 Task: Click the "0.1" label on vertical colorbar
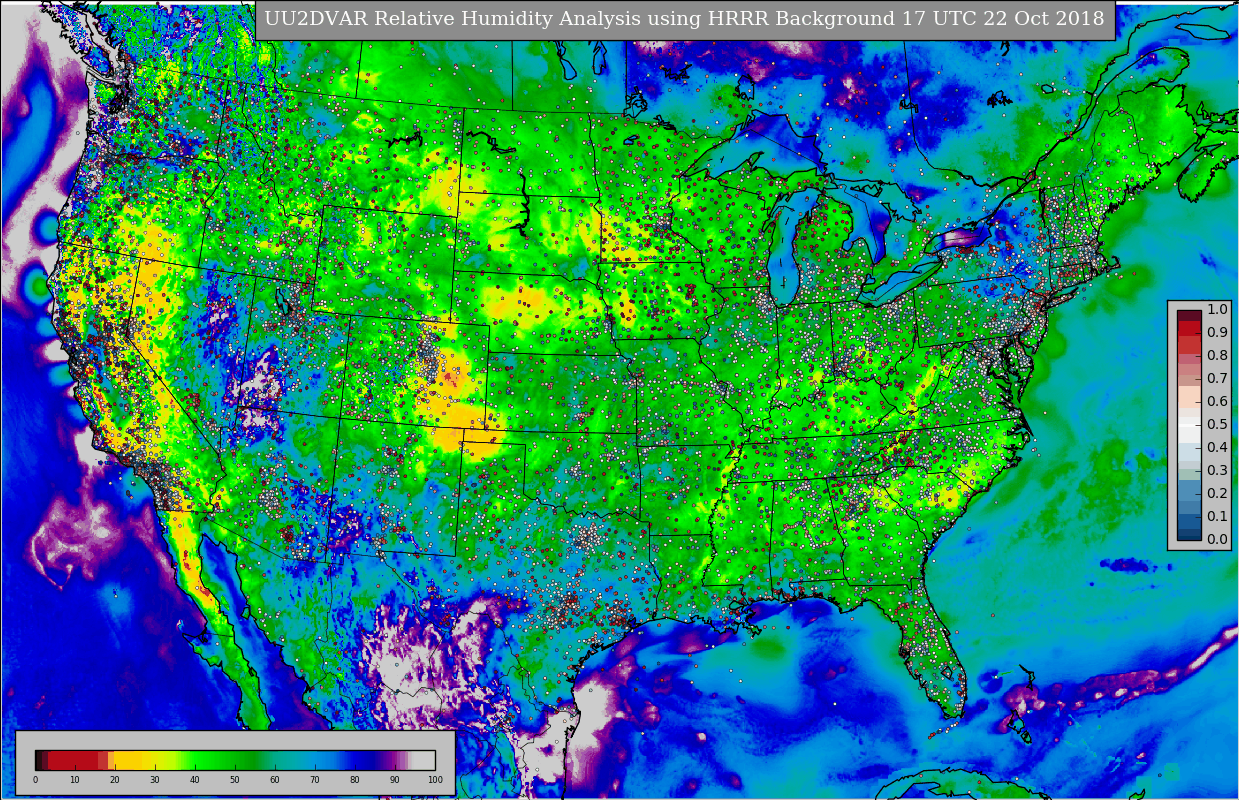click(x=1217, y=516)
